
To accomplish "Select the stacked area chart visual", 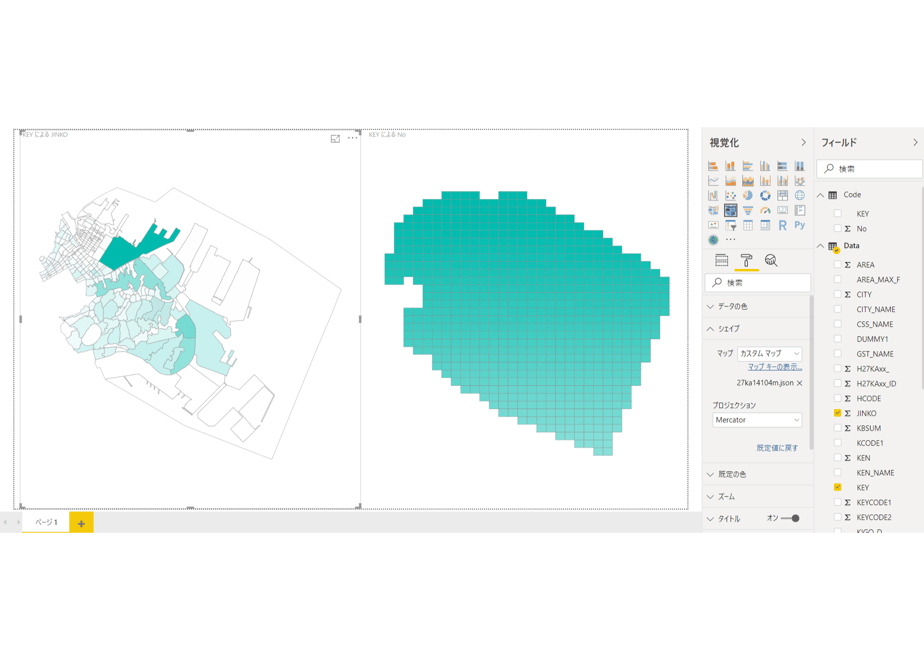I will tap(748, 180).
